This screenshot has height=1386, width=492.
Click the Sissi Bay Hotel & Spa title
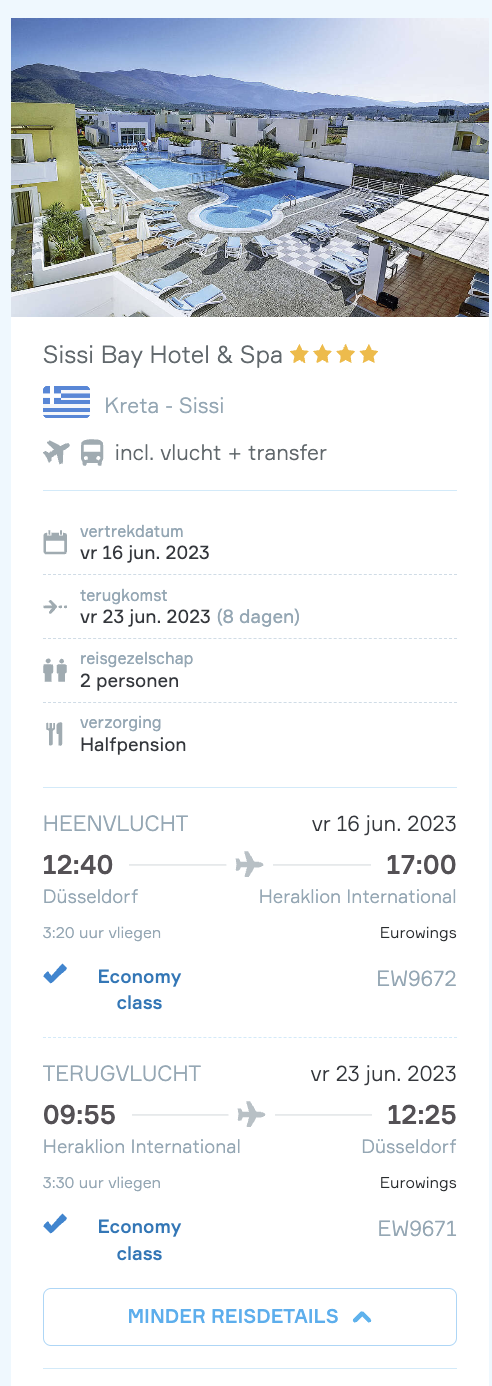pyautogui.click(x=163, y=355)
